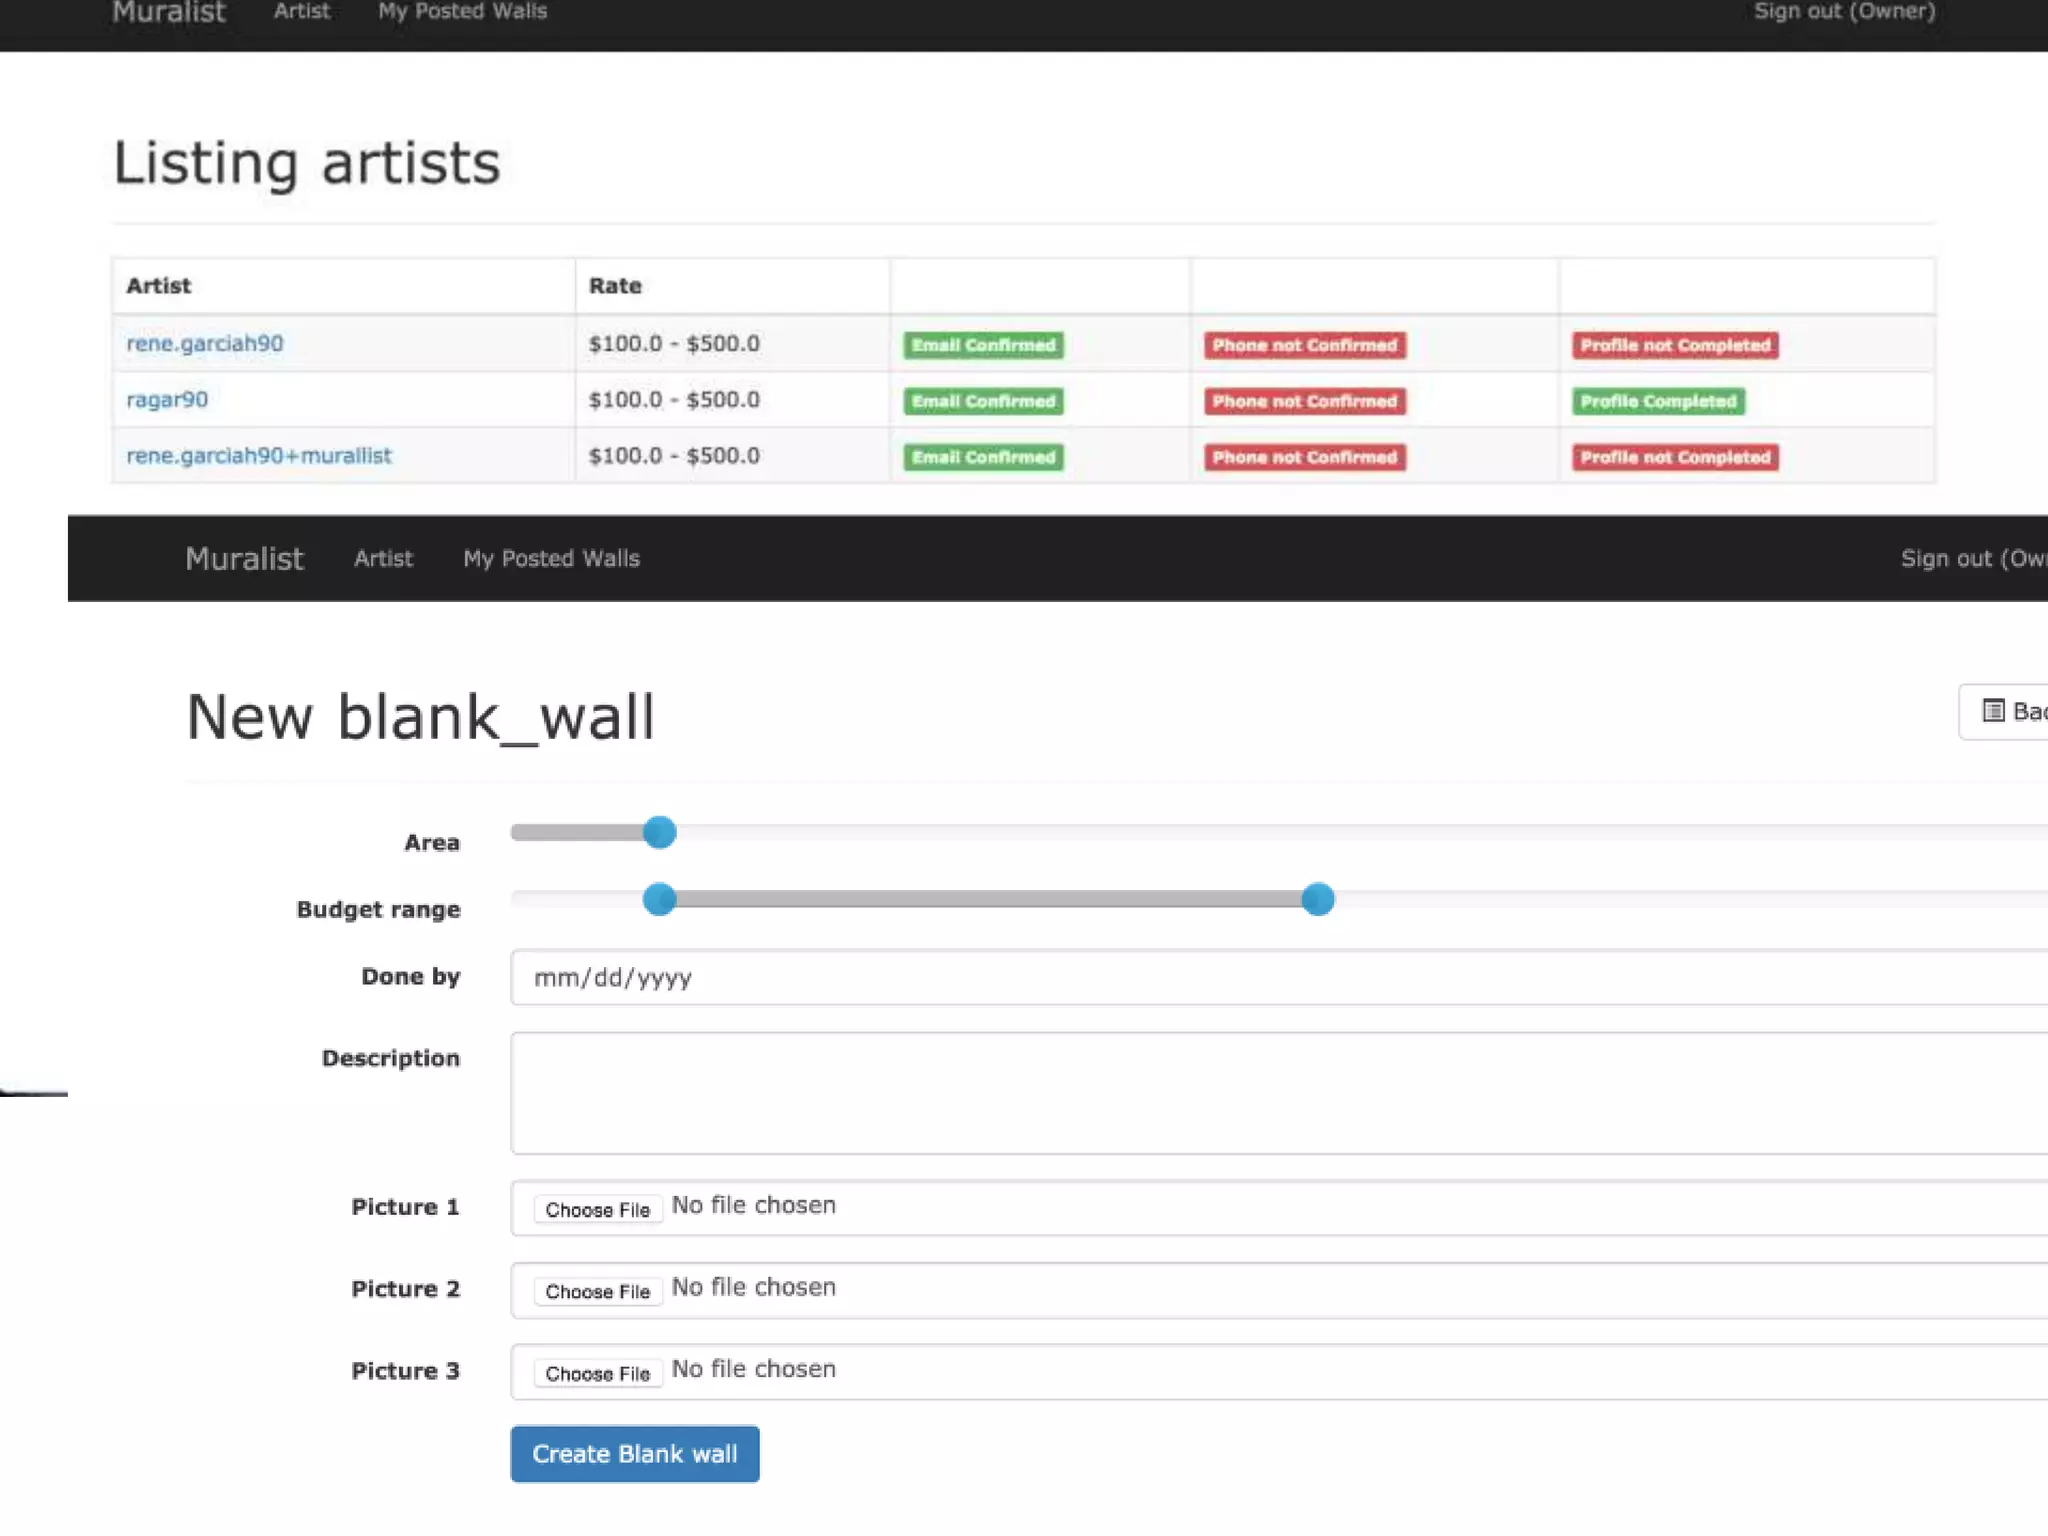The image size is (2048, 1536).
Task: Click Budget range right slider handle
Action: point(1318,899)
